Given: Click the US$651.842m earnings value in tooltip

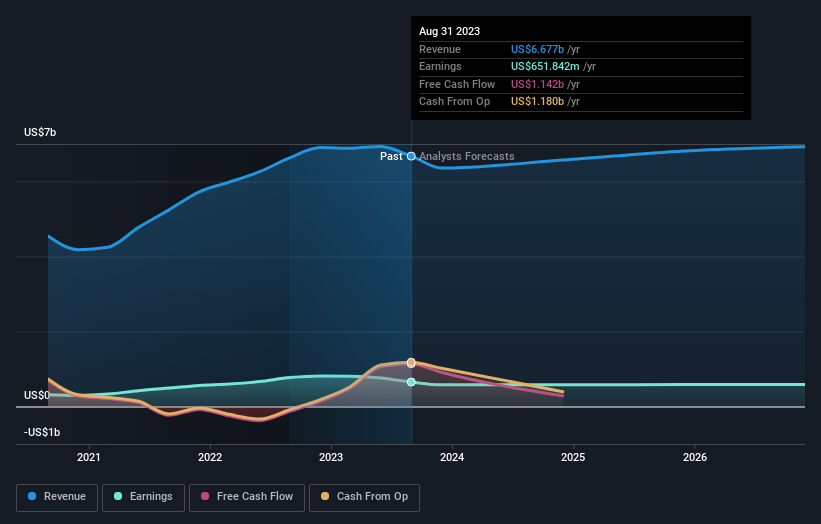Looking at the screenshot, I should [x=545, y=66].
